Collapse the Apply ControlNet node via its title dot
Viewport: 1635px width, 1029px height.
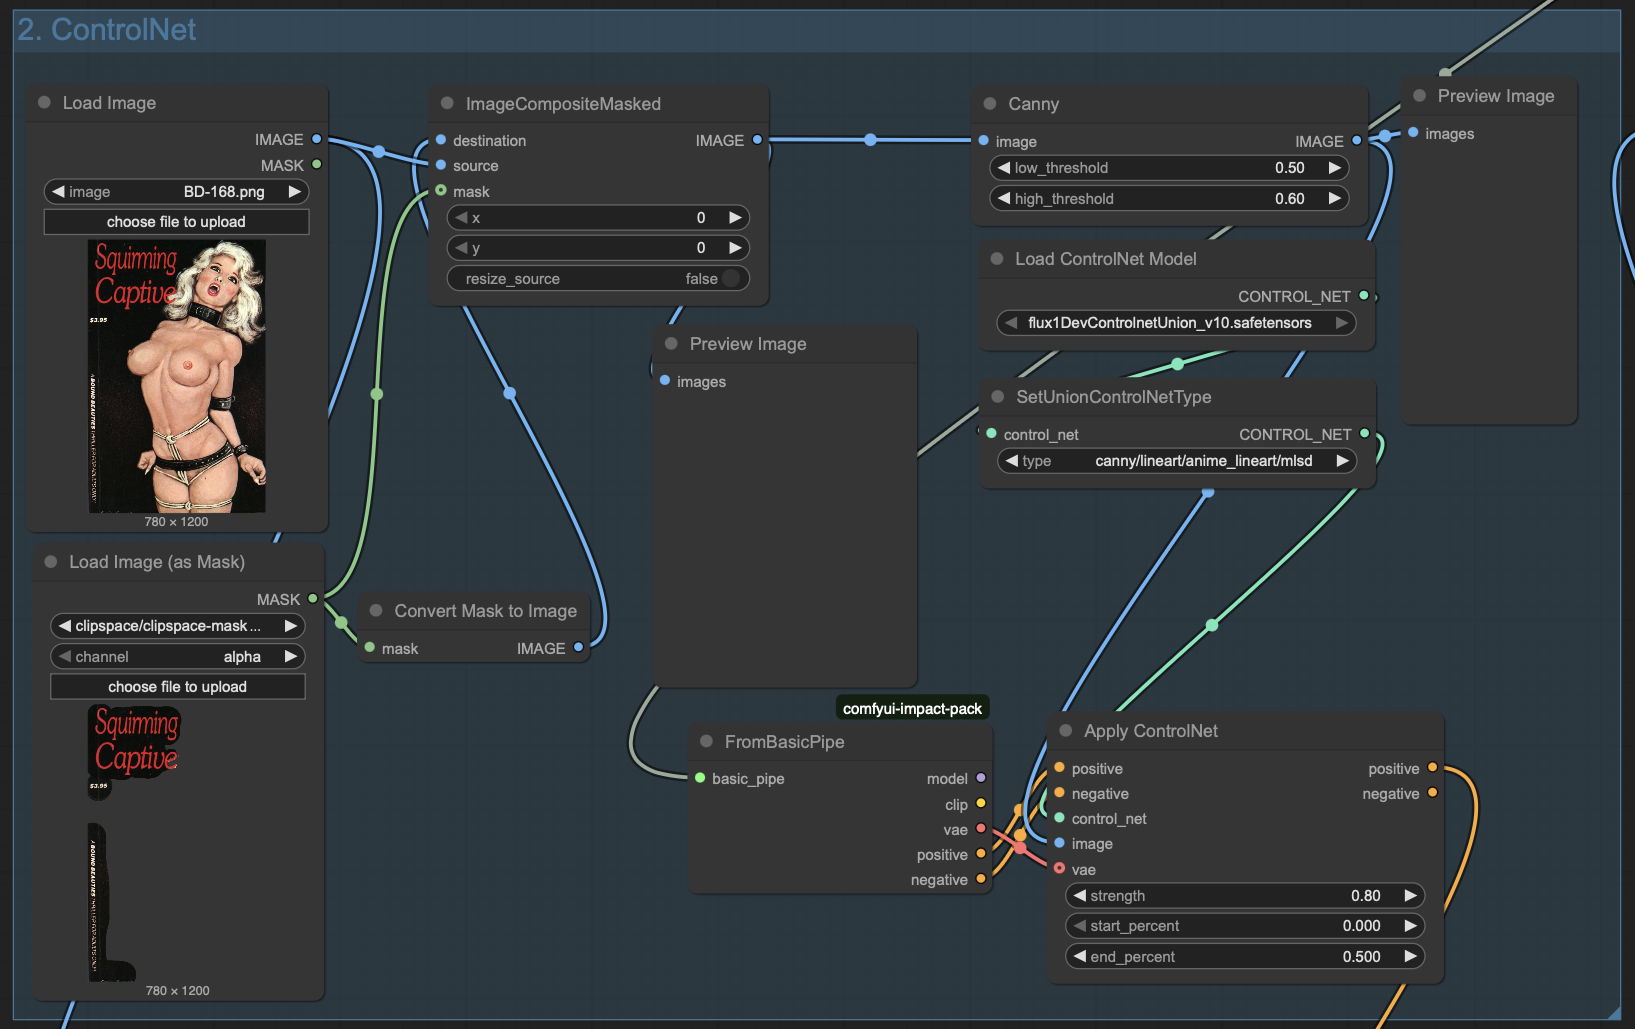(1066, 730)
